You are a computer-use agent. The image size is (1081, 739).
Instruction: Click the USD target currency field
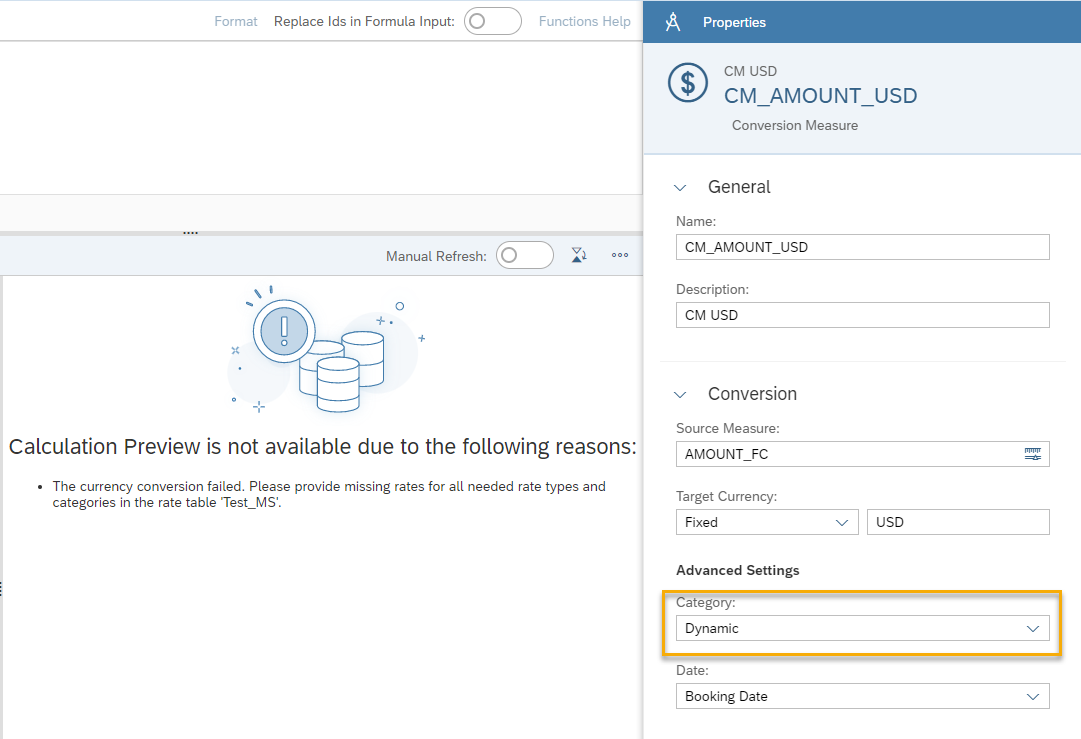tap(958, 522)
